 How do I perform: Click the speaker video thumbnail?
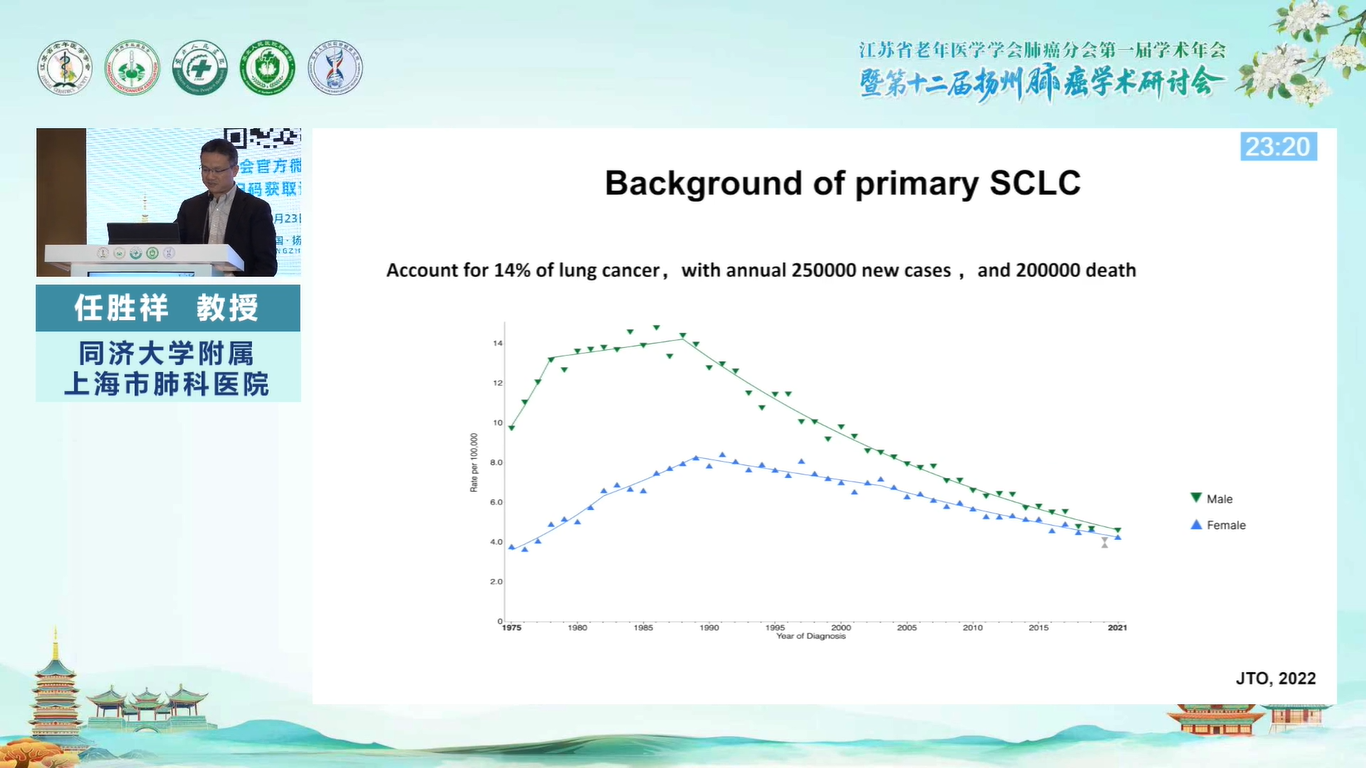(168, 202)
